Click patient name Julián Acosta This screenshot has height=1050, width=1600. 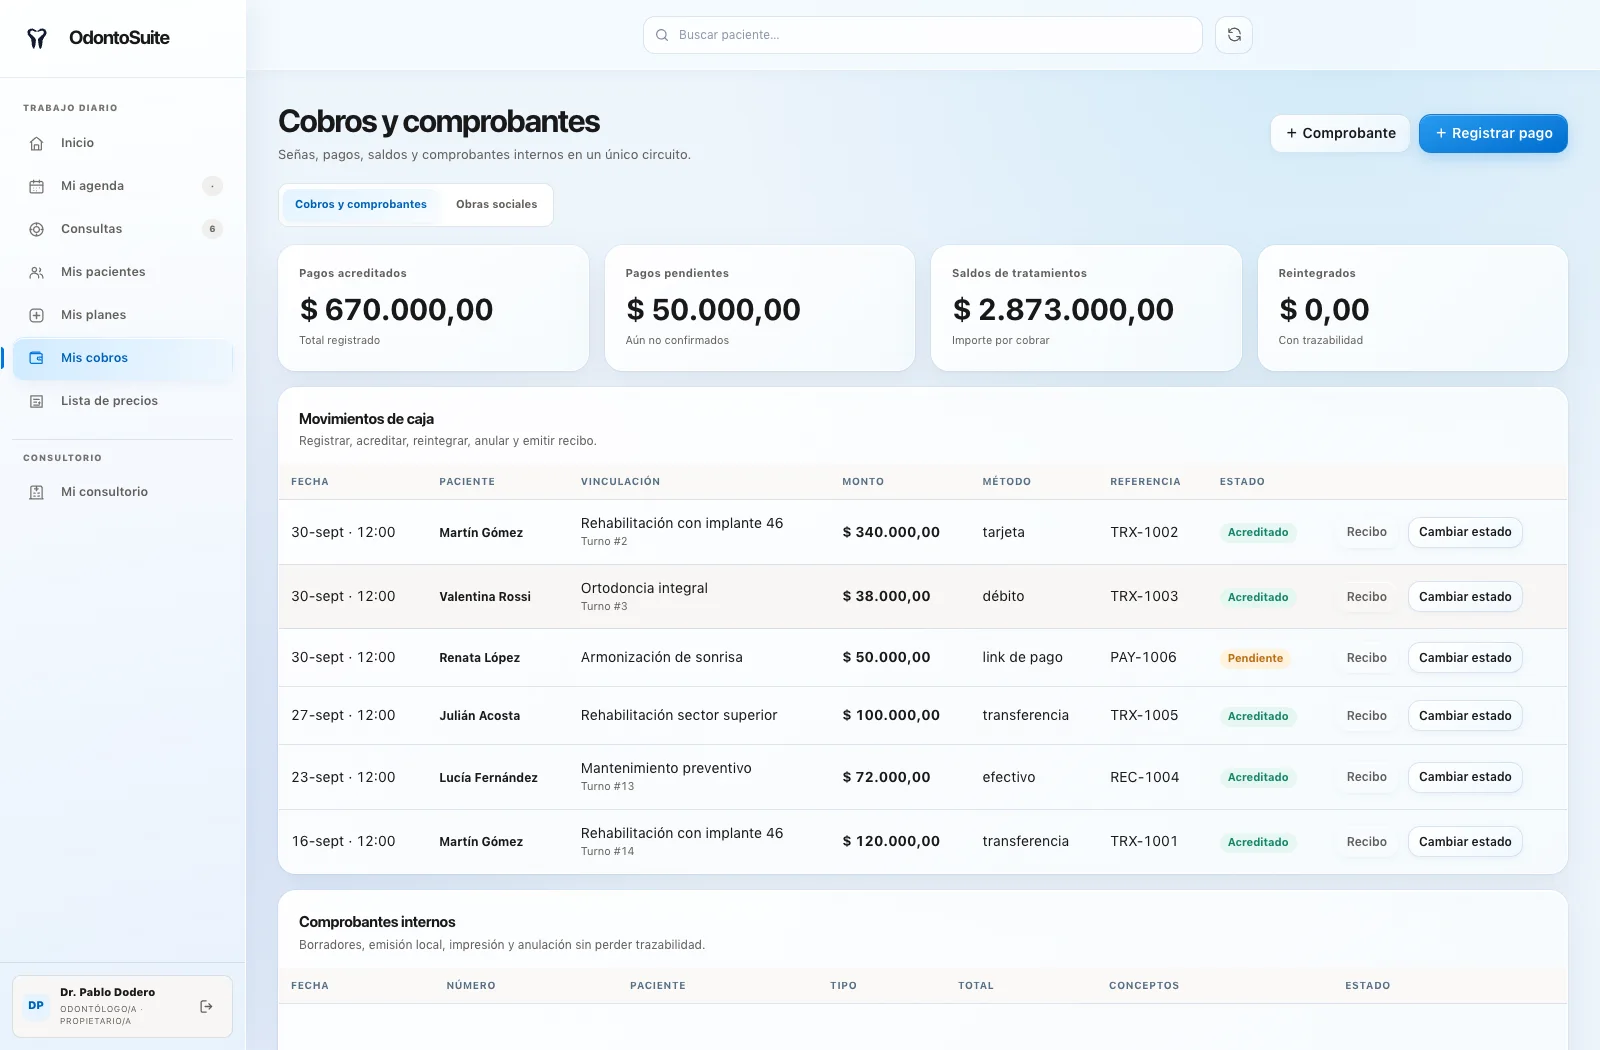pos(479,716)
